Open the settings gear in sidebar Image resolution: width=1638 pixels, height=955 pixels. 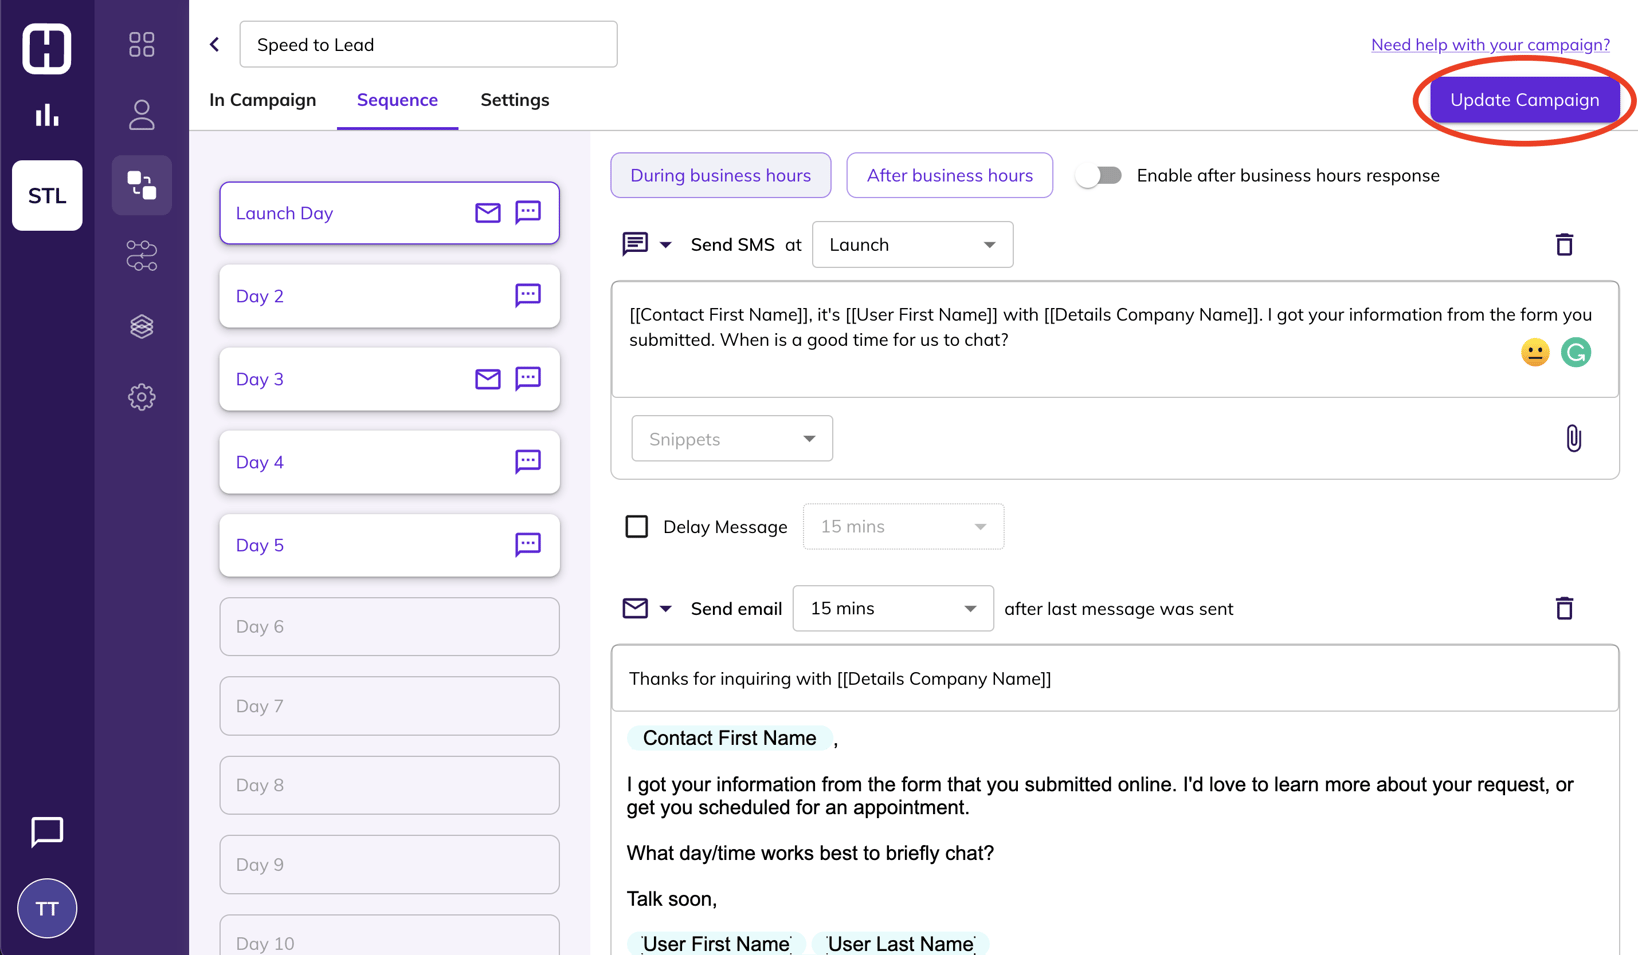tap(141, 397)
